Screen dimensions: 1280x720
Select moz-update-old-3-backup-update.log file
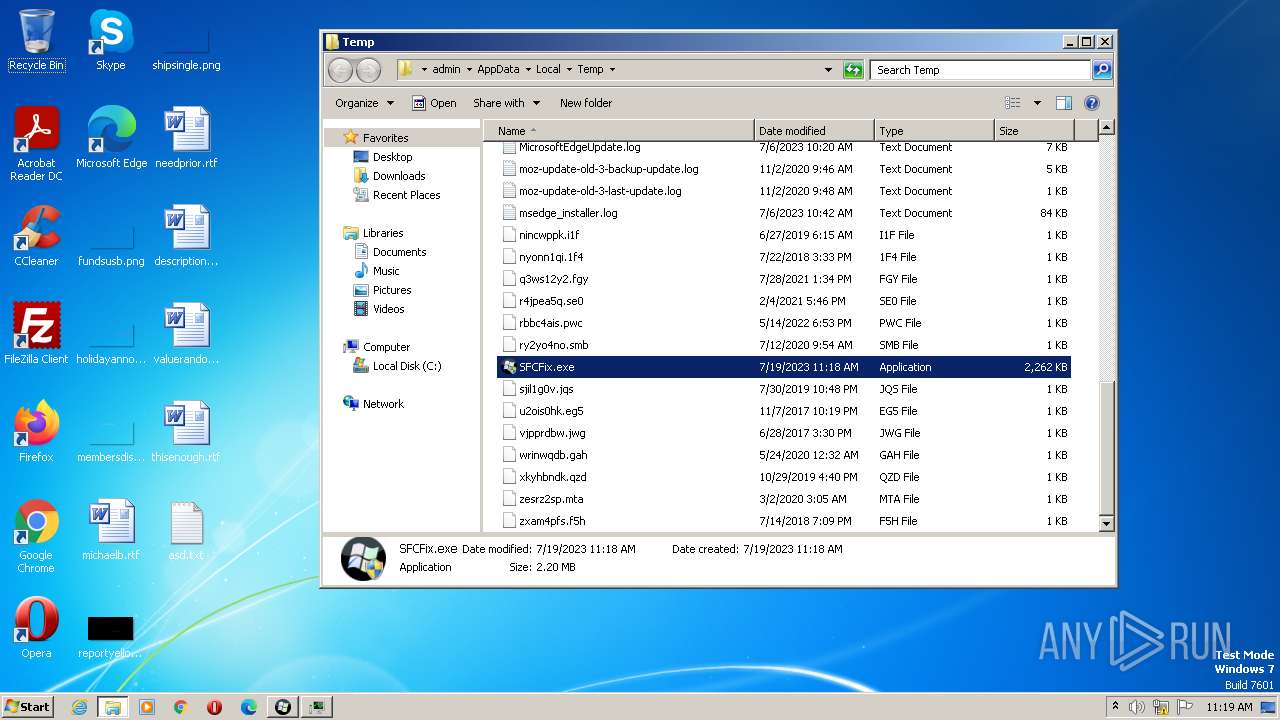point(783,169)
